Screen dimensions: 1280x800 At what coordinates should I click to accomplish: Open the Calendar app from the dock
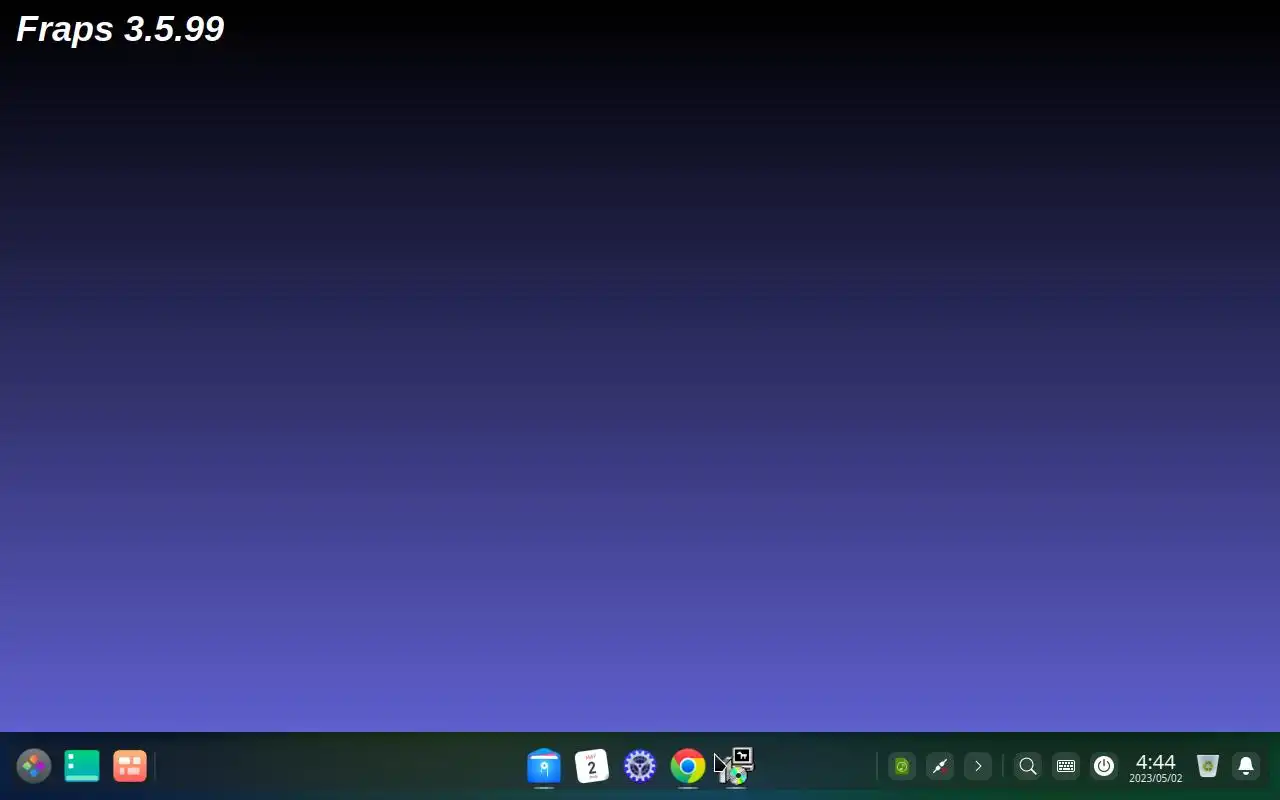pyautogui.click(x=592, y=766)
